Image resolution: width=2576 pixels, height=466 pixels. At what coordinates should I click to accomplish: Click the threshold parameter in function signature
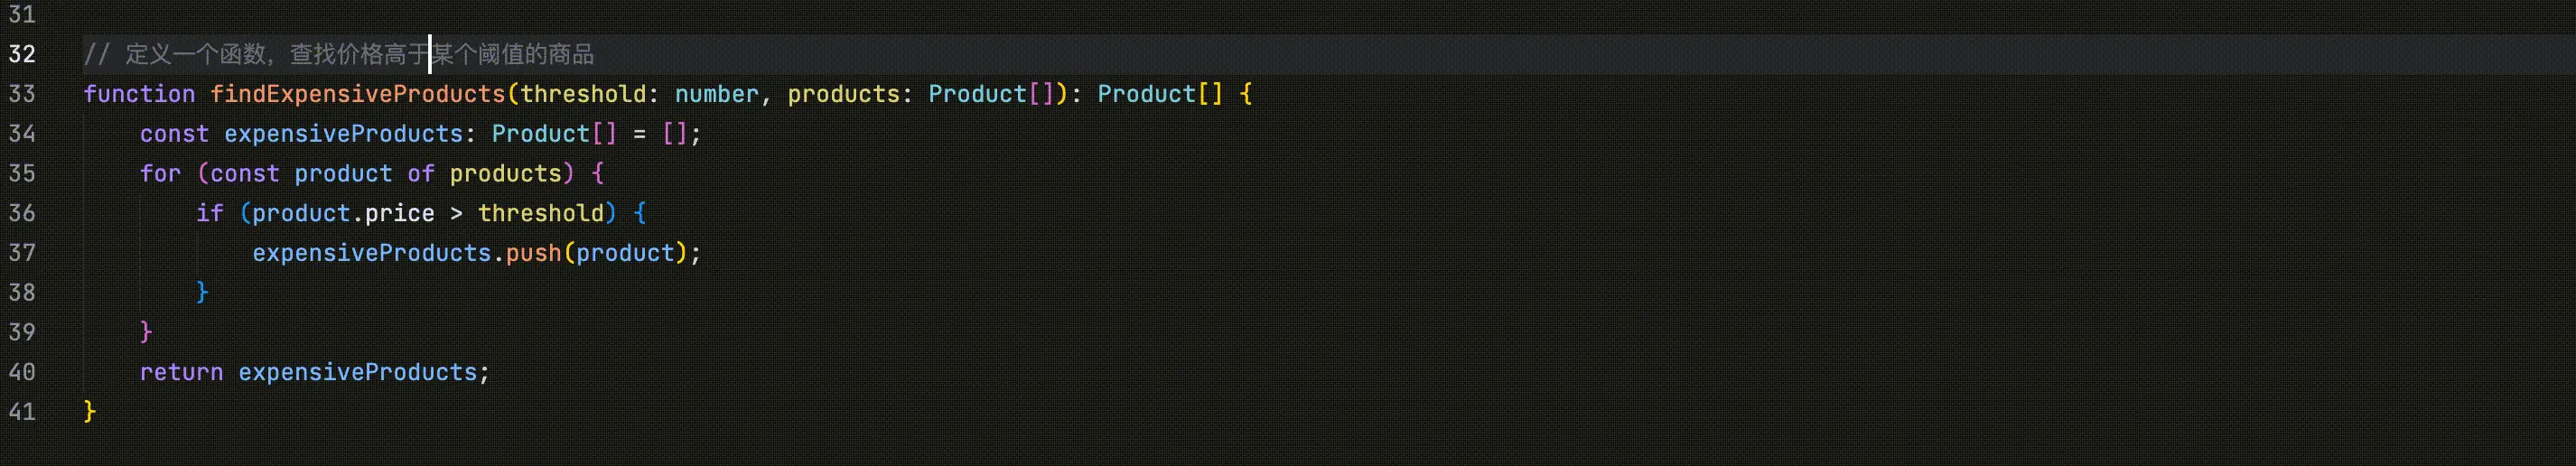pyautogui.click(x=583, y=94)
